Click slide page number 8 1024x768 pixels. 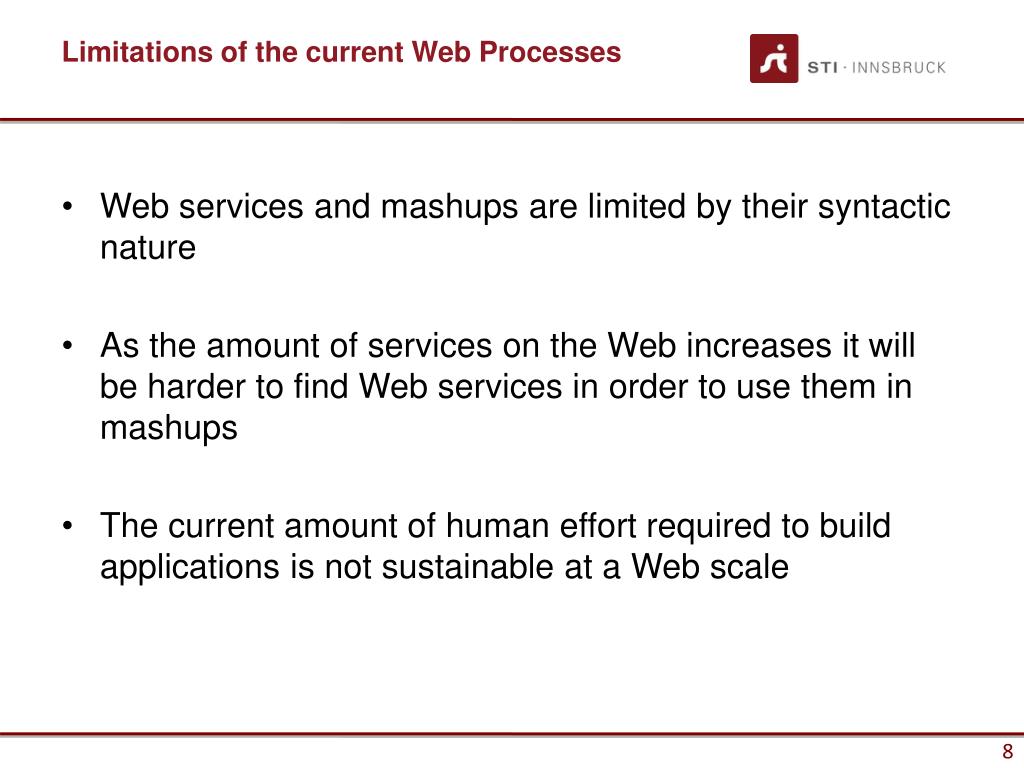pyautogui.click(x=1008, y=751)
